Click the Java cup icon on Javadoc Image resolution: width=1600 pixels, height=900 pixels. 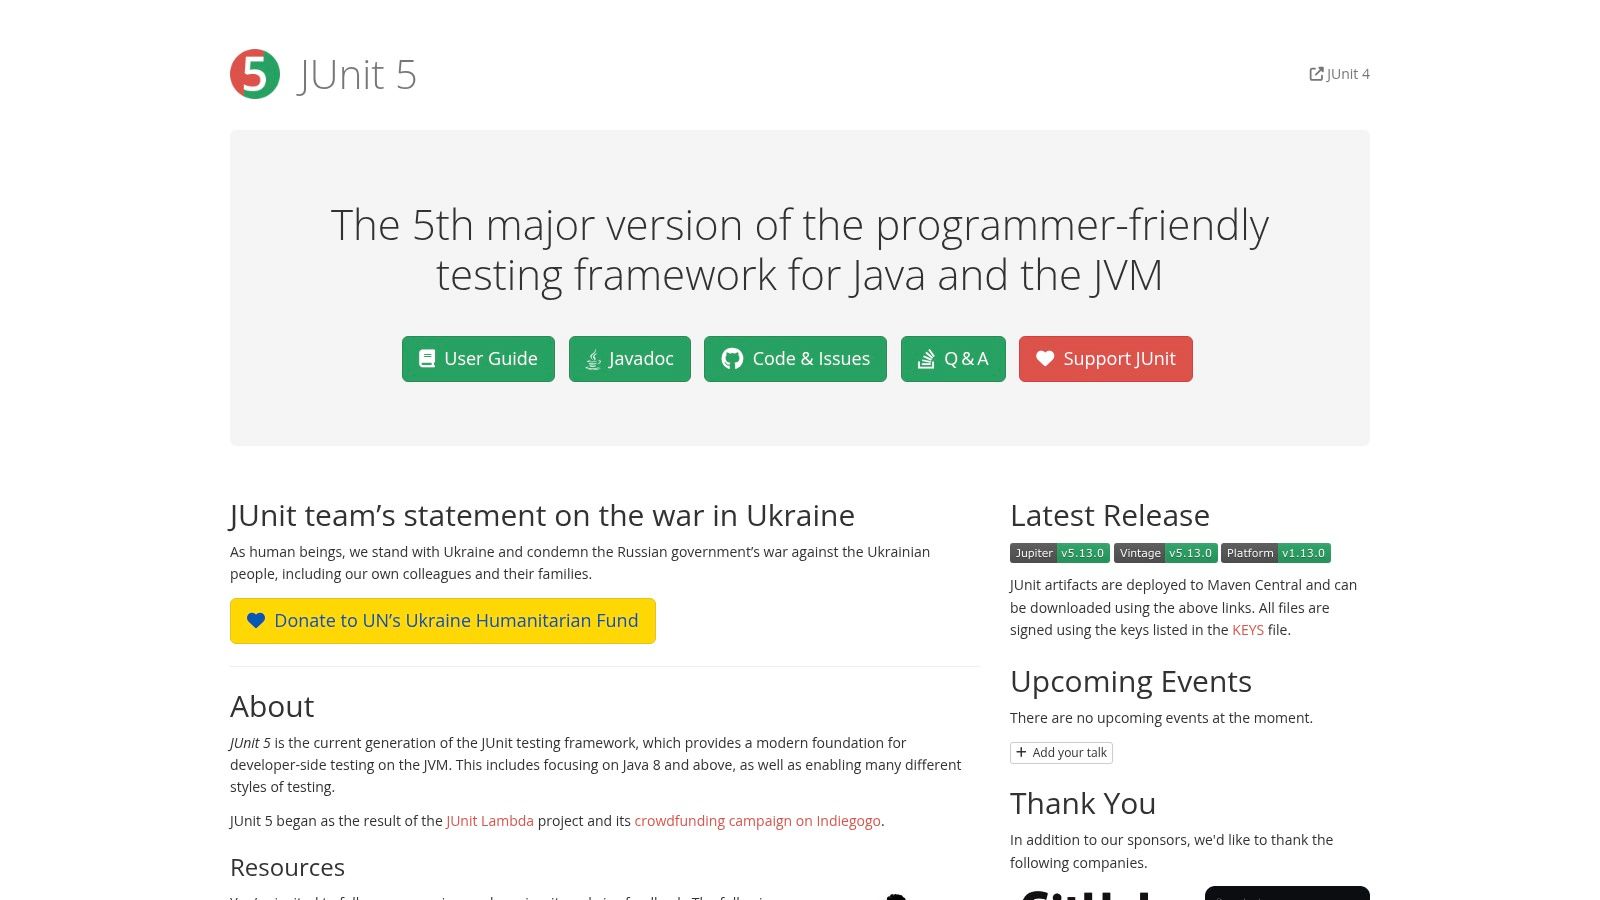coord(593,359)
